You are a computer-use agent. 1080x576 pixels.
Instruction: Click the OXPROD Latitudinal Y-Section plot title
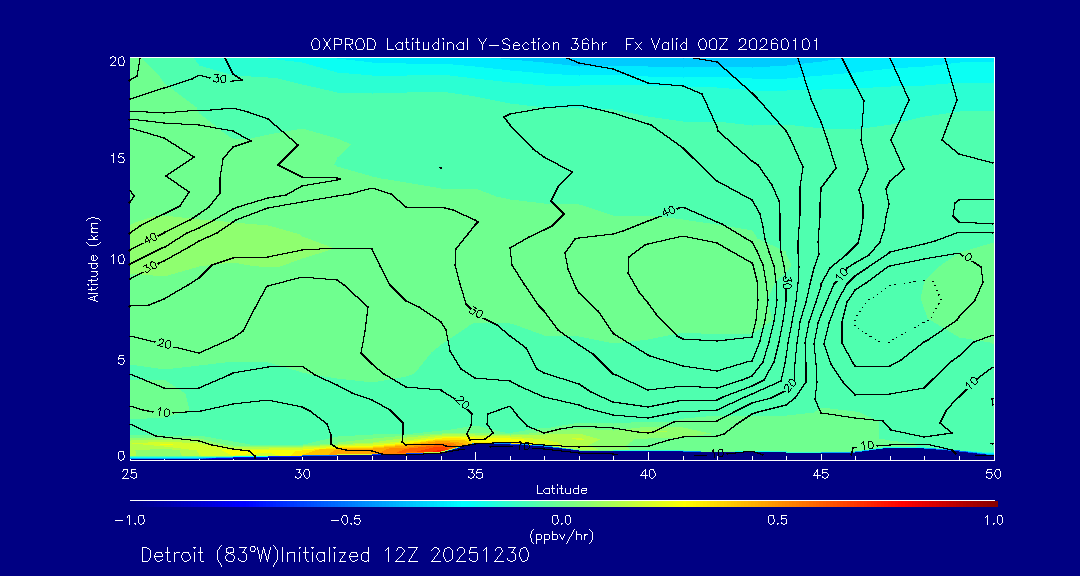click(566, 43)
